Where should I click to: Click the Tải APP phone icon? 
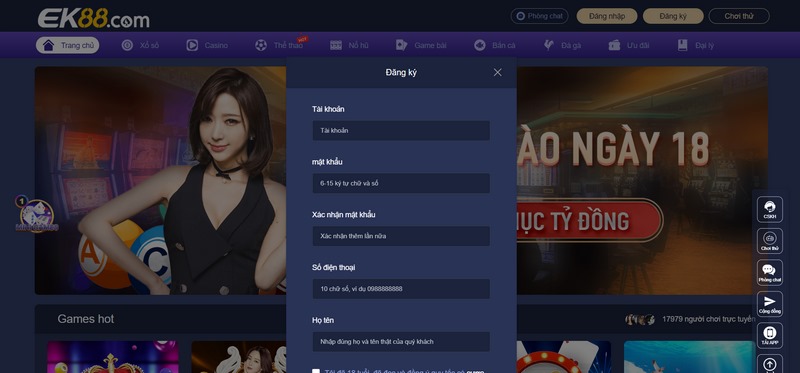click(769, 335)
